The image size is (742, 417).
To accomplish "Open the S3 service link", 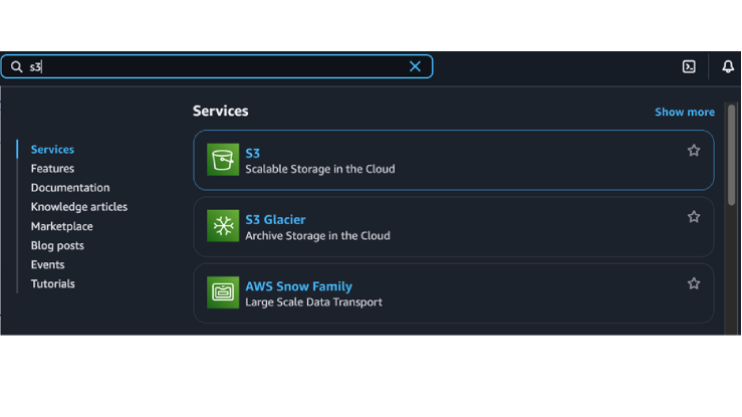I will [253, 153].
